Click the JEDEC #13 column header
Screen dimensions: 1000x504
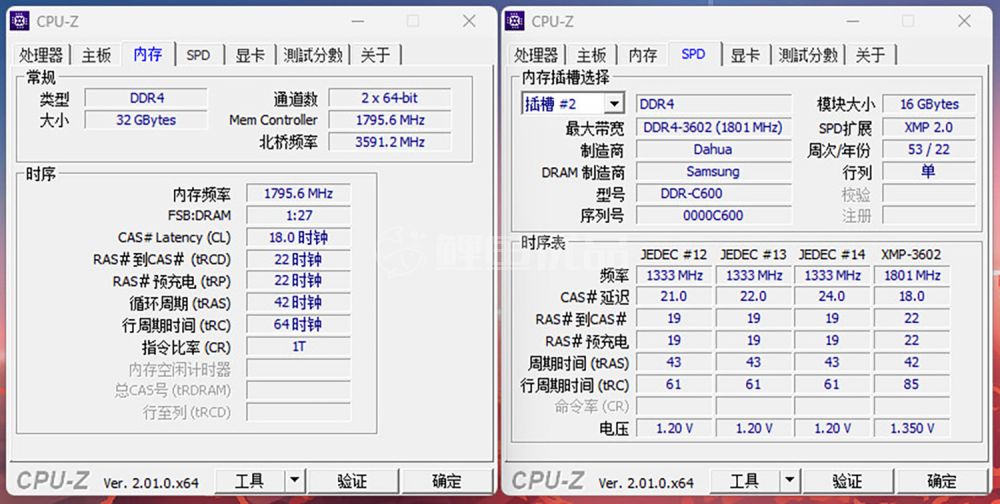pos(753,255)
